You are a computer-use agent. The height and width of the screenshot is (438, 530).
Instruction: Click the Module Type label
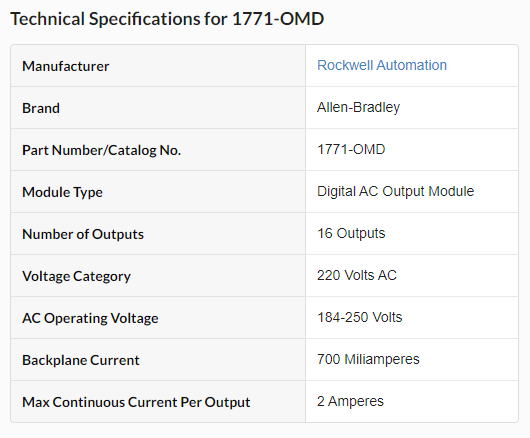pyautogui.click(x=62, y=192)
